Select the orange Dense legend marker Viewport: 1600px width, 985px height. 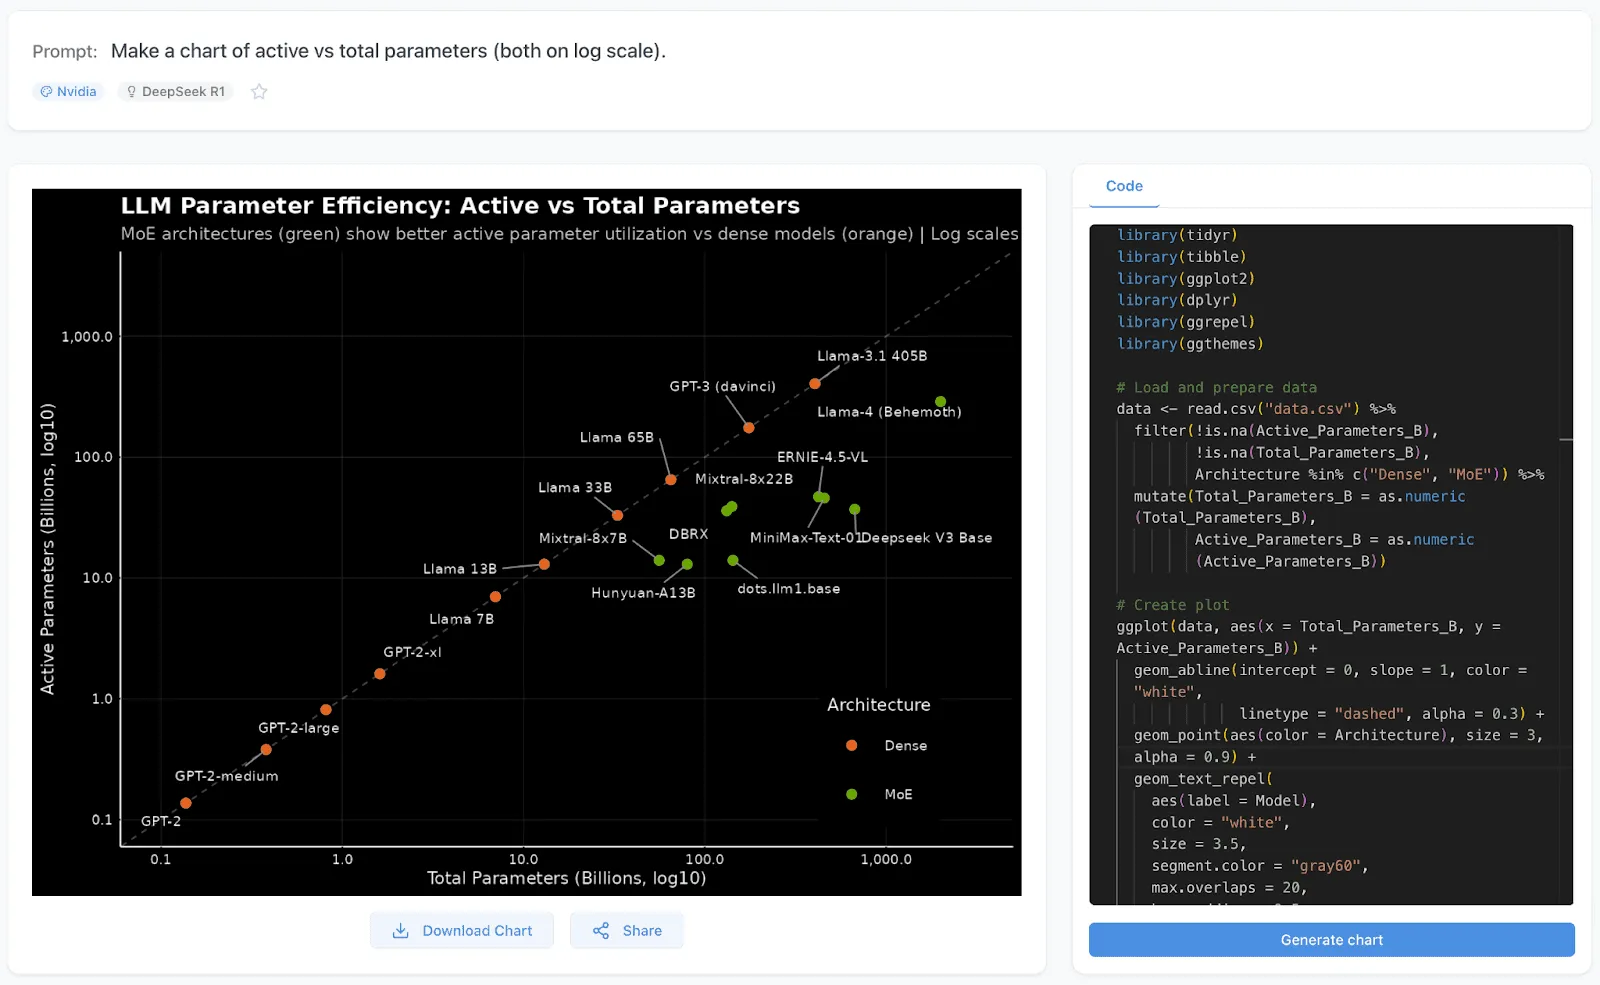click(851, 745)
